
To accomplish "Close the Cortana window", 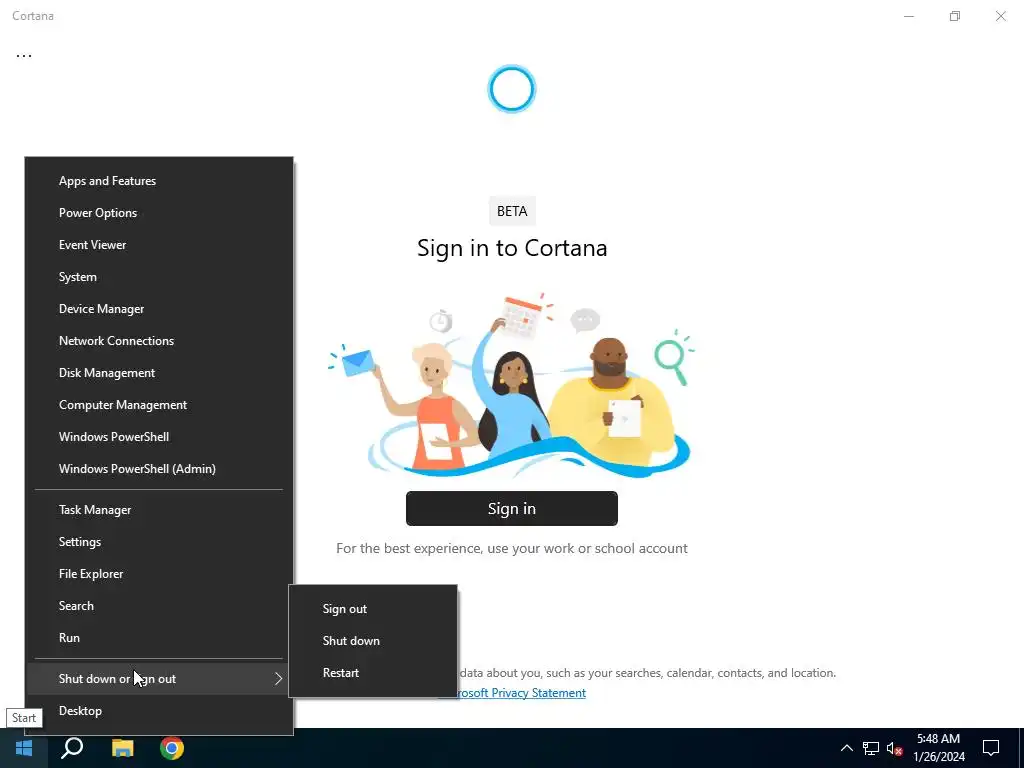I will pyautogui.click(x=1000, y=16).
